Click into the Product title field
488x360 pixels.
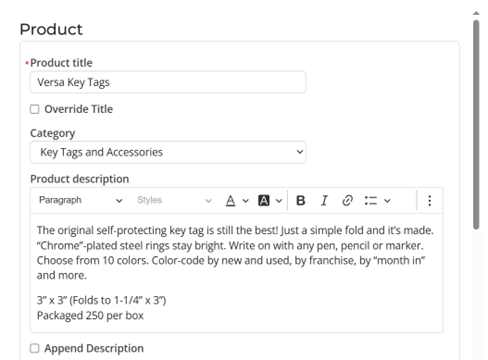tap(168, 82)
